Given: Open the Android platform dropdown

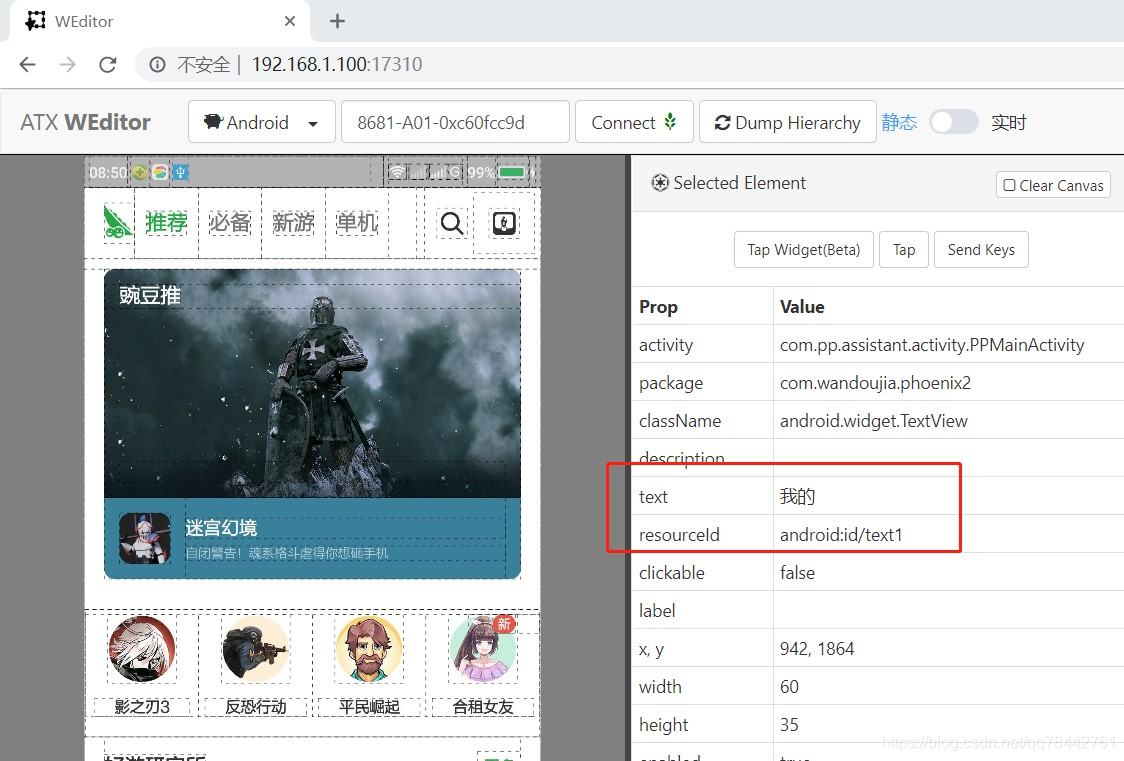Looking at the screenshot, I should coord(262,123).
